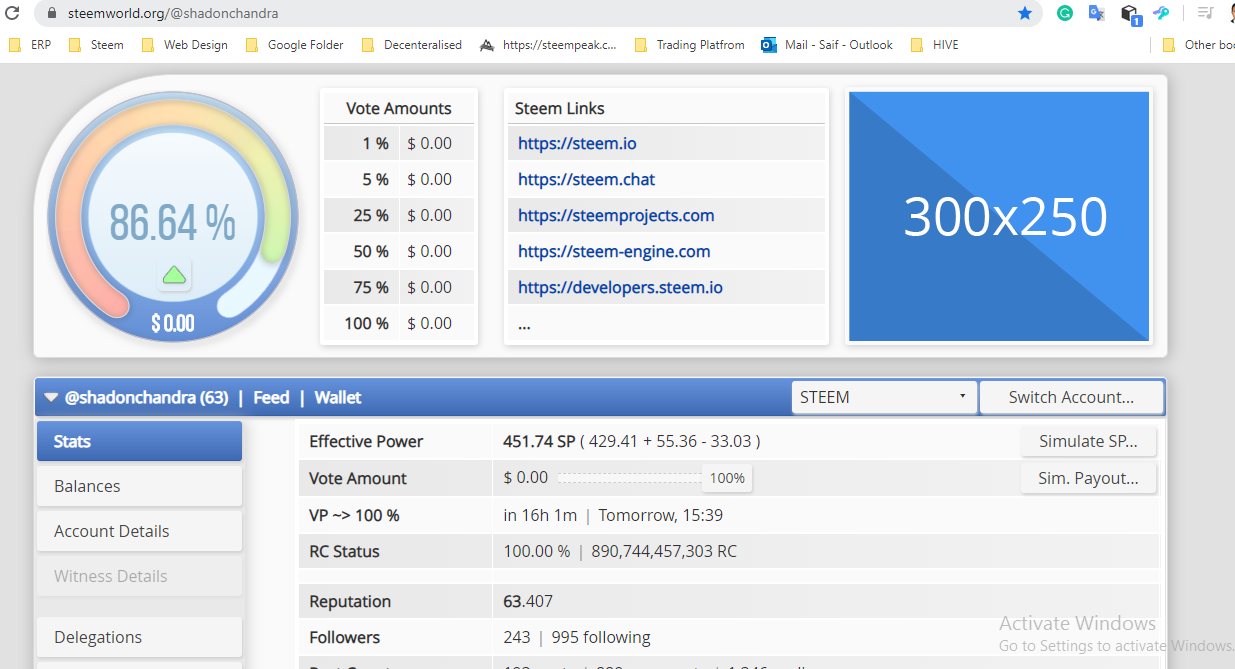Screen dimensions: 1235x669
Task: Click the Decenteralised bookmark folder icon
Action: click(368, 45)
